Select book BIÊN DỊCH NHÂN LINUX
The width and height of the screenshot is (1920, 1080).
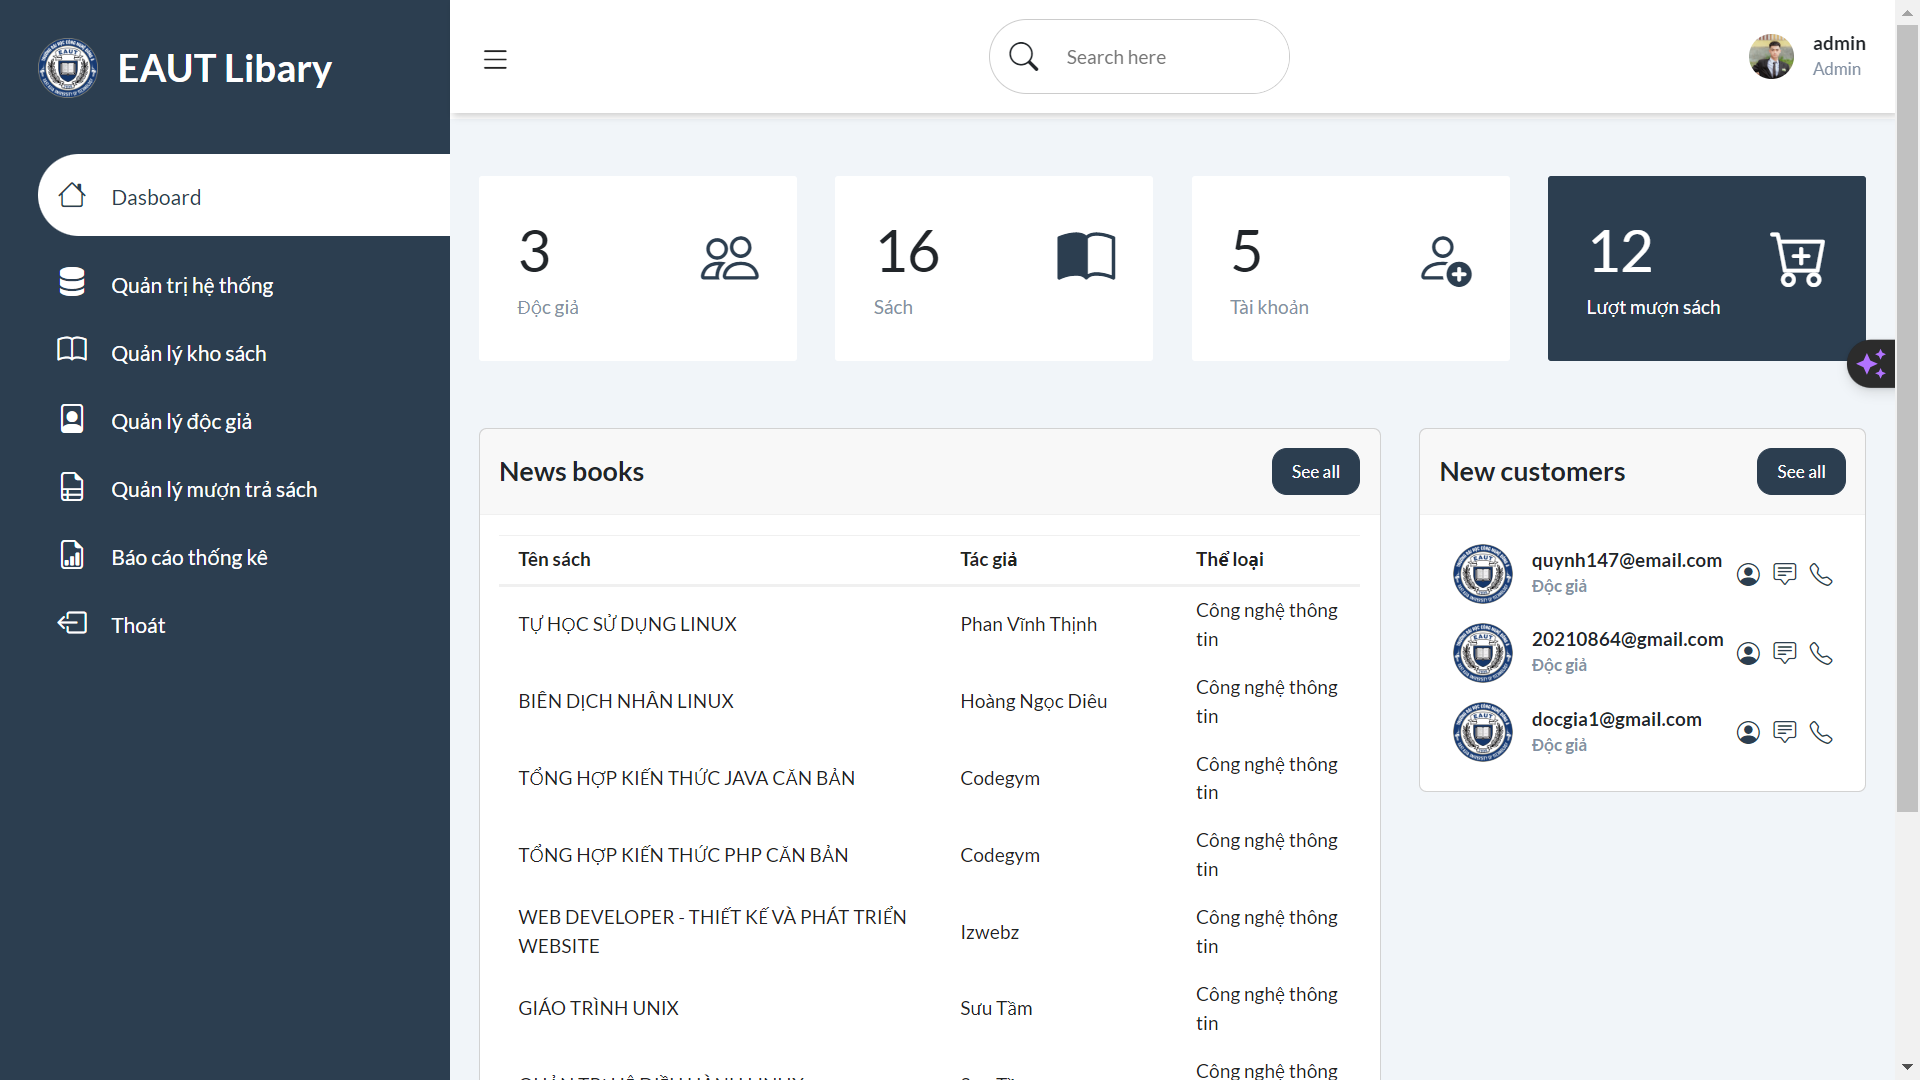coord(626,701)
